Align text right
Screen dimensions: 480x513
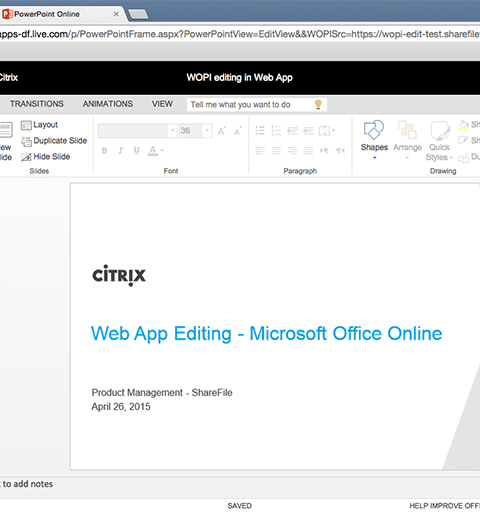[x=292, y=151]
